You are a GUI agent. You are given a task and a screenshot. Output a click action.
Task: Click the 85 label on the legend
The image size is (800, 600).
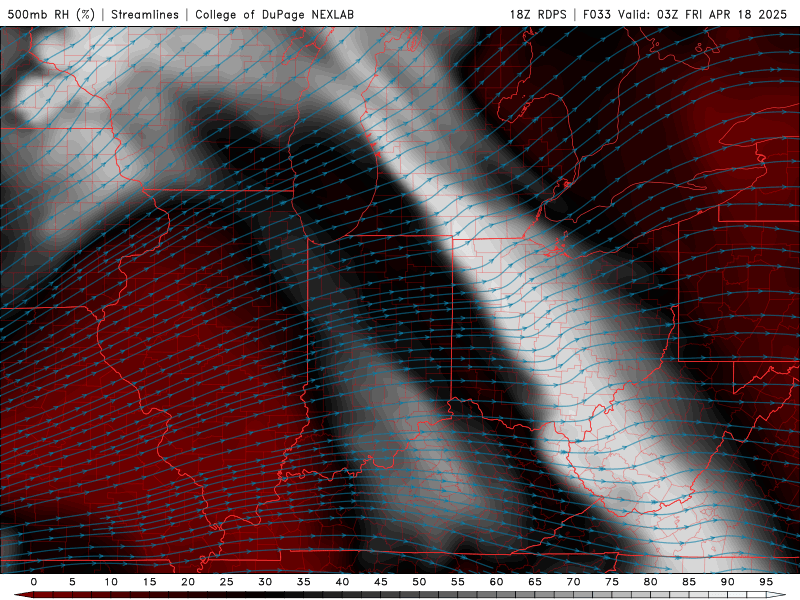tap(689, 582)
